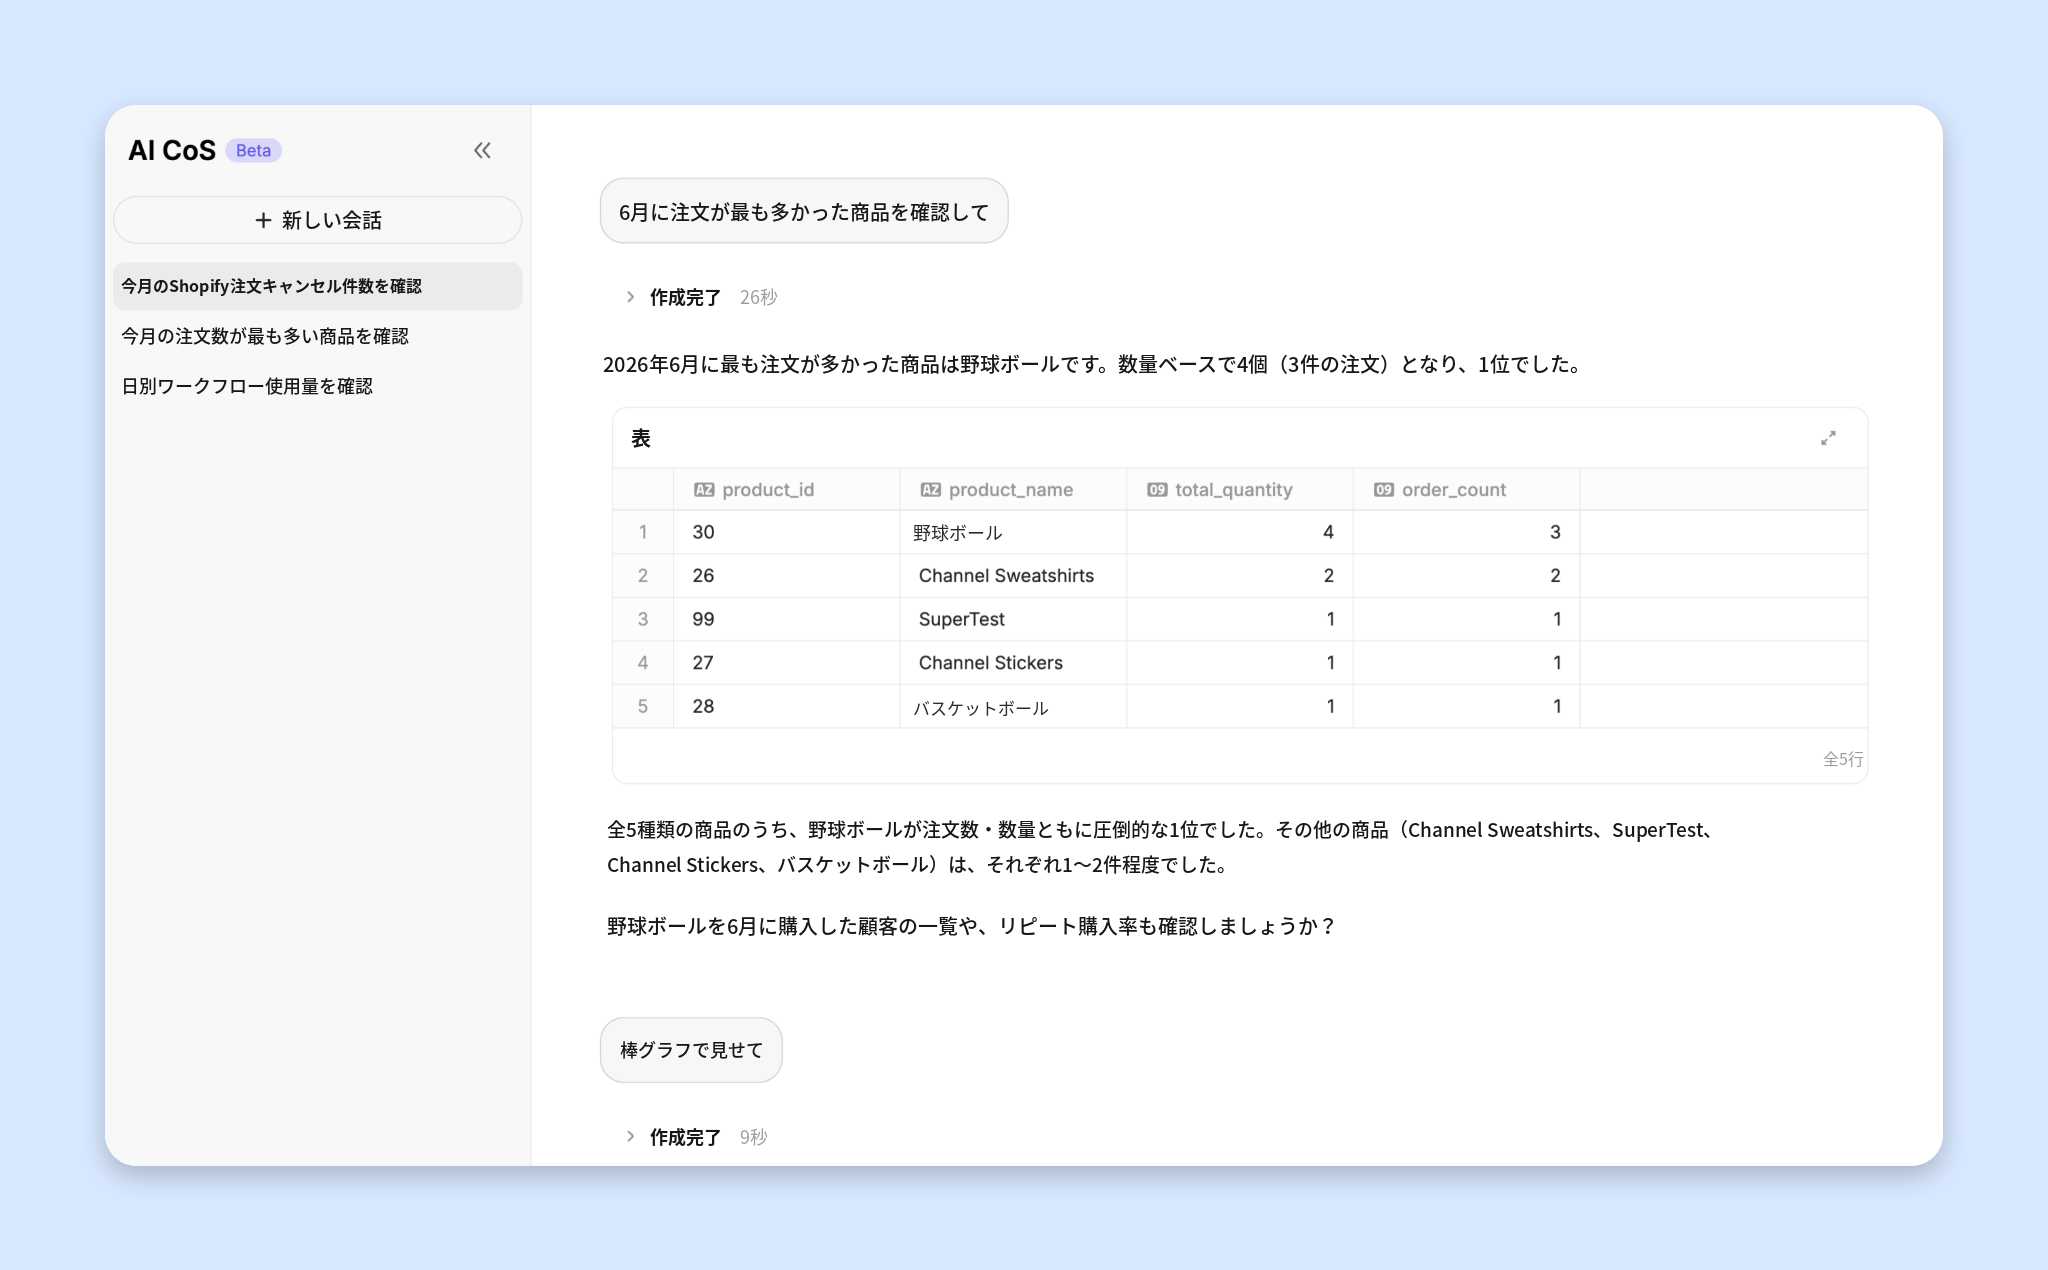Select cell Channel Stickers

point(1013,663)
